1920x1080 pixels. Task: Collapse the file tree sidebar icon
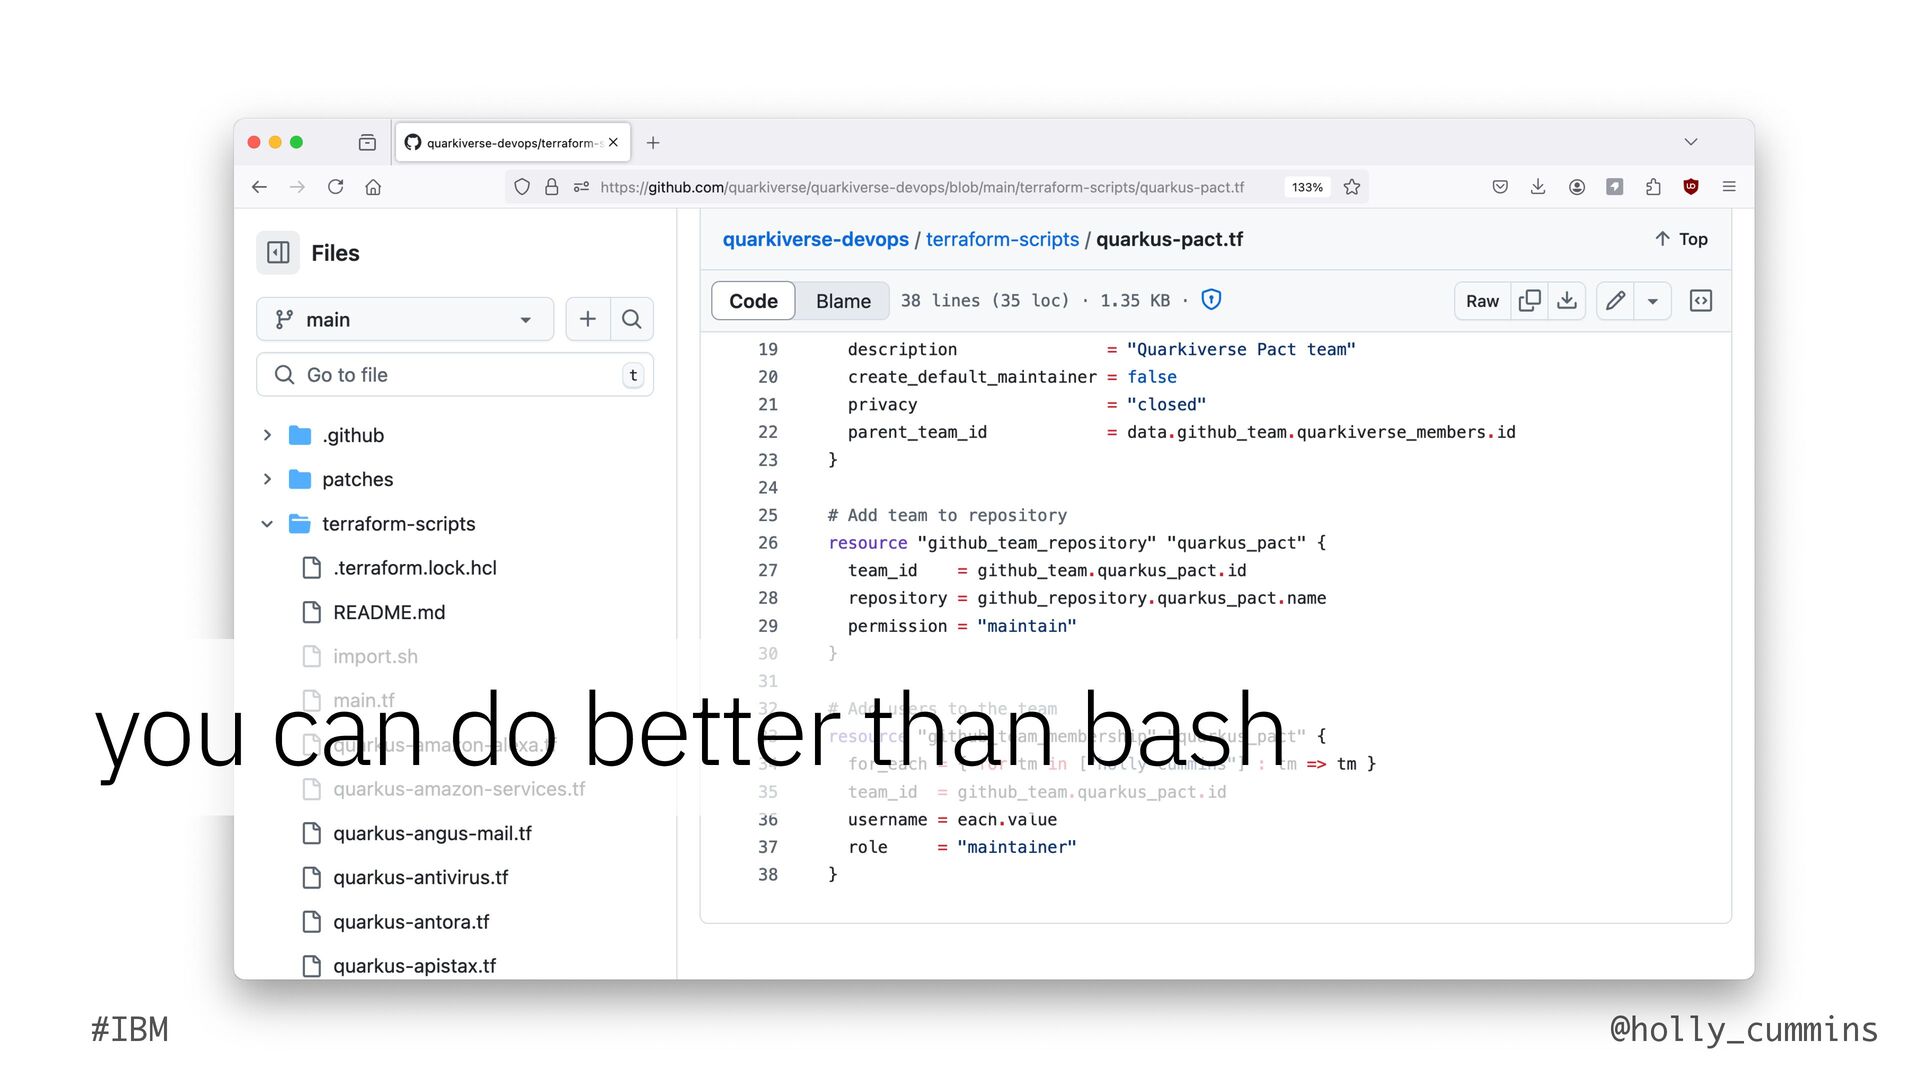tap(278, 253)
